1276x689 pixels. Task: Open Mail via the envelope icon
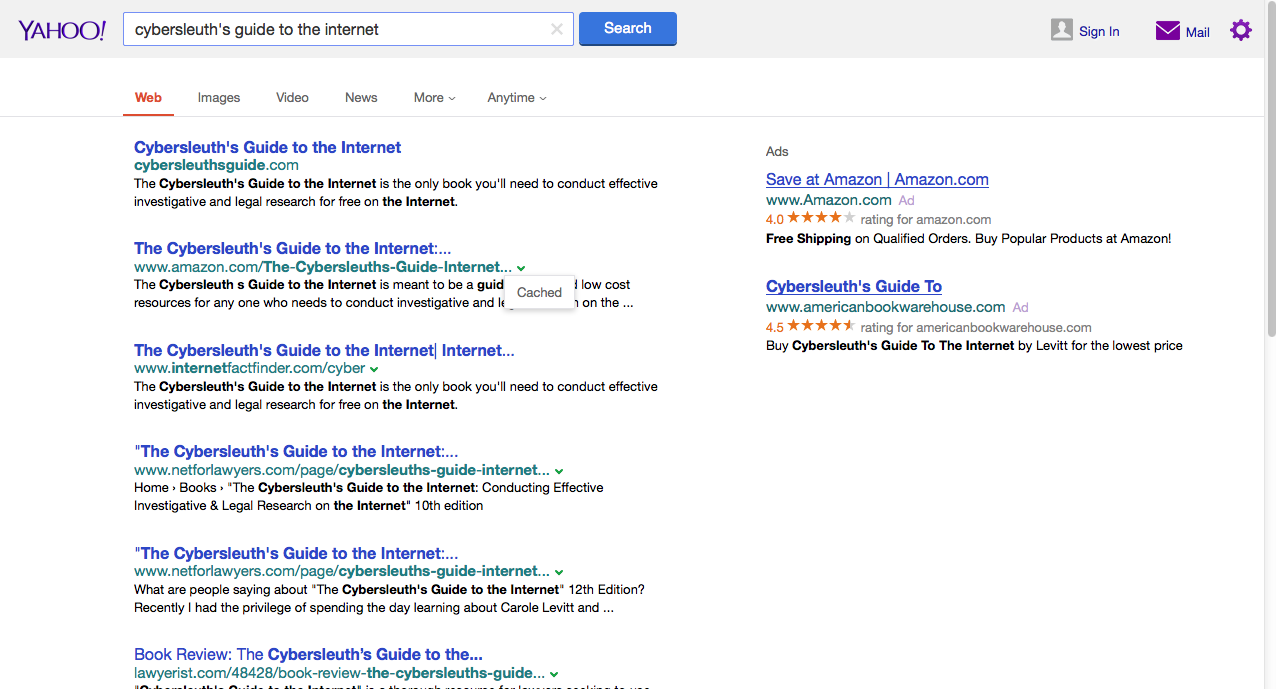click(1168, 31)
